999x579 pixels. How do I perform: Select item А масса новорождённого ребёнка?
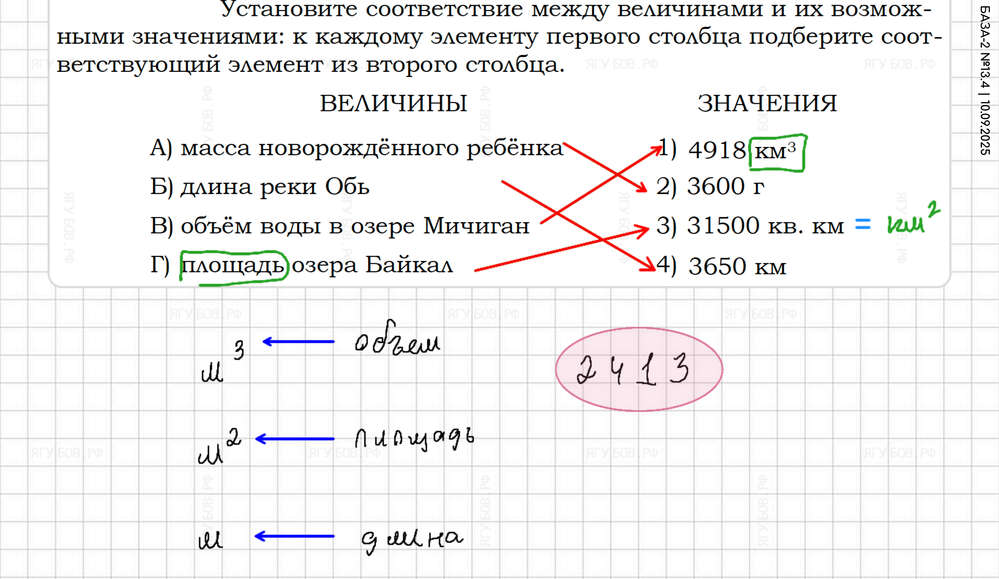pyautogui.click(x=355, y=148)
